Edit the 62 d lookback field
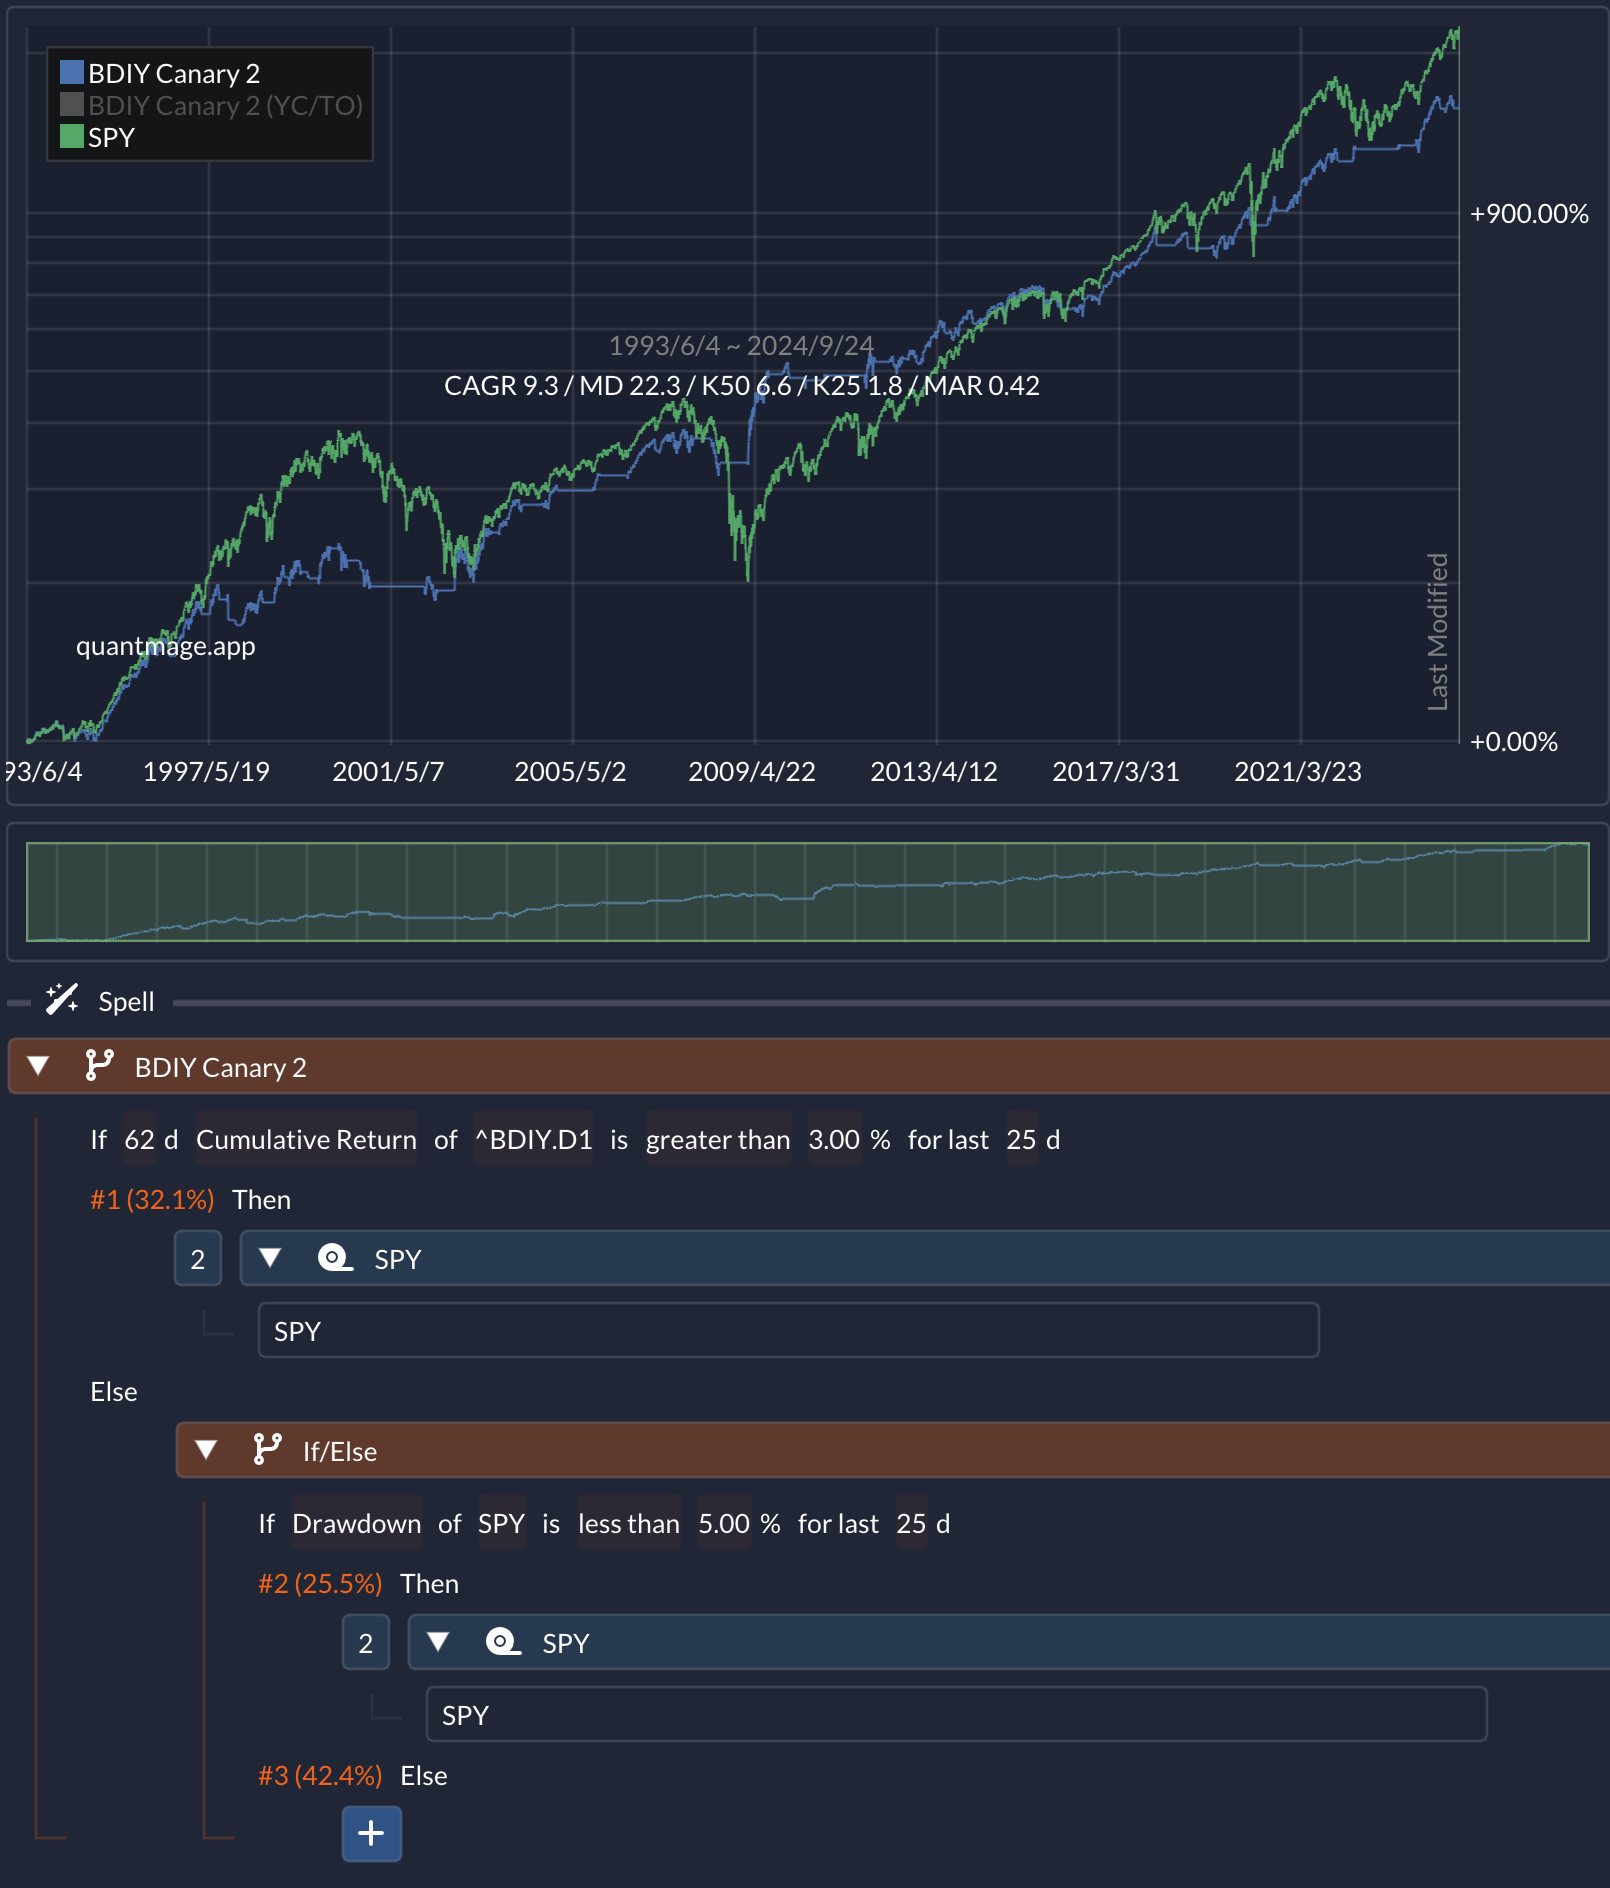The height and width of the screenshot is (1888, 1610). click(x=140, y=1139)
